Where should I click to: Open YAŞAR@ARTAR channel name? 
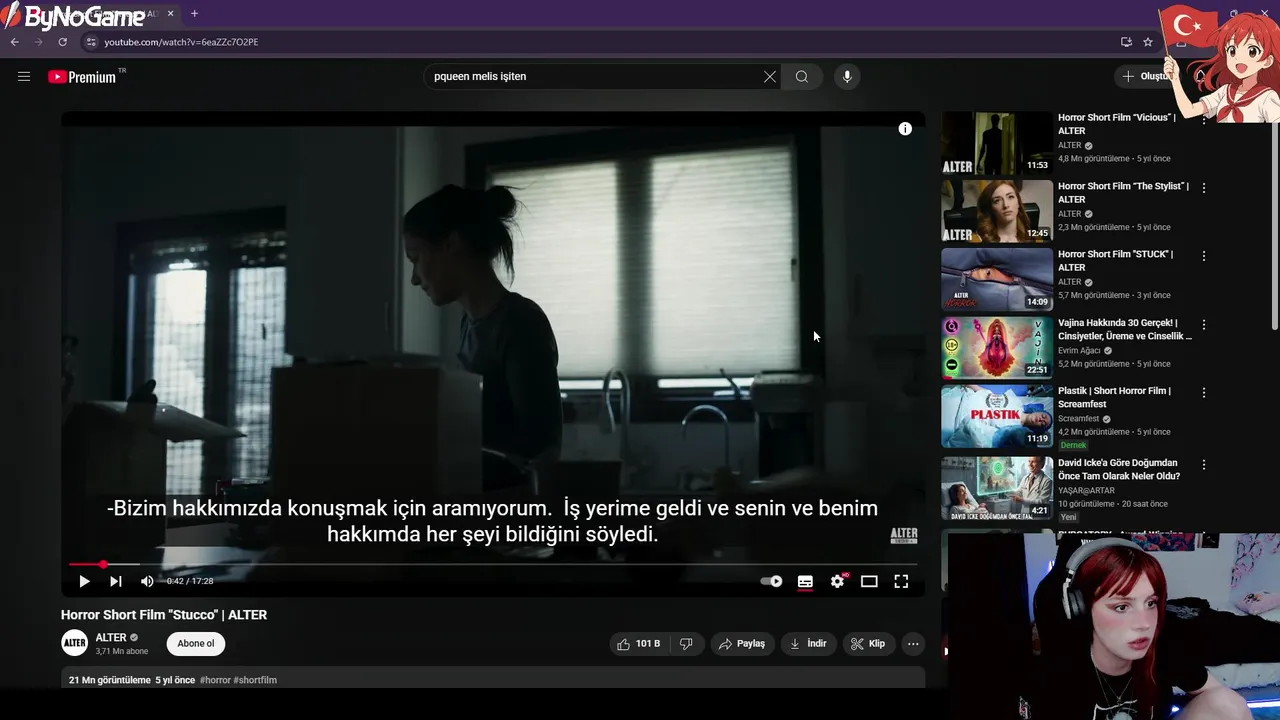(1087, 491)
